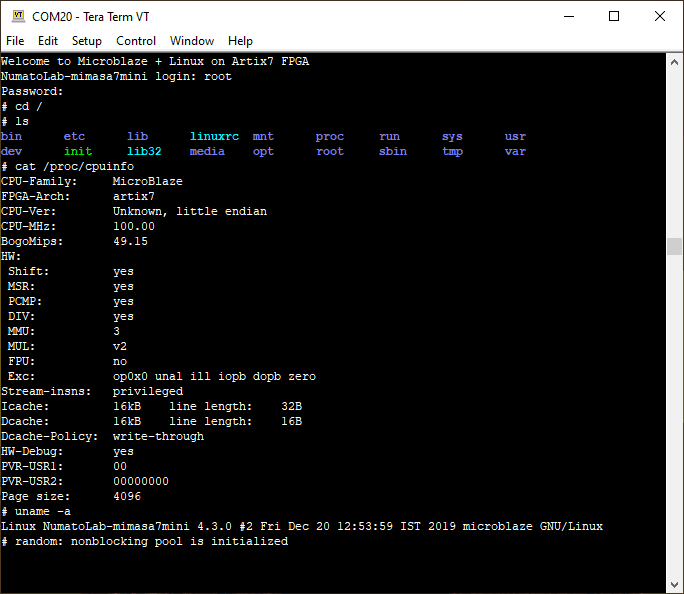684x594 pixels.
Task: Maximize the Tera Term window
Action: 614,17
